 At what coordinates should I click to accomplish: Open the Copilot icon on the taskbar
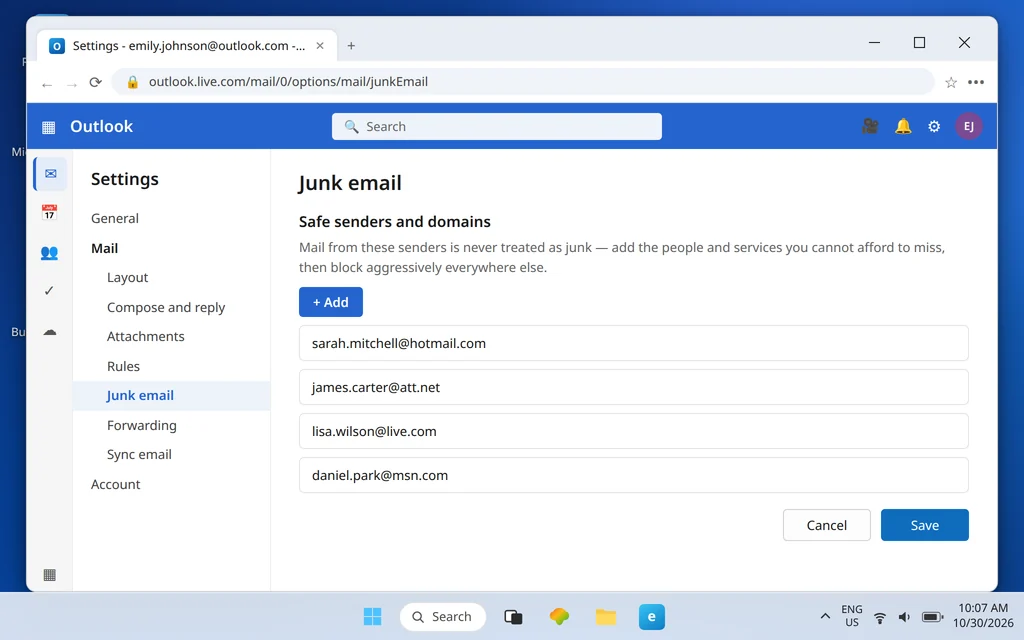point(559,616)
